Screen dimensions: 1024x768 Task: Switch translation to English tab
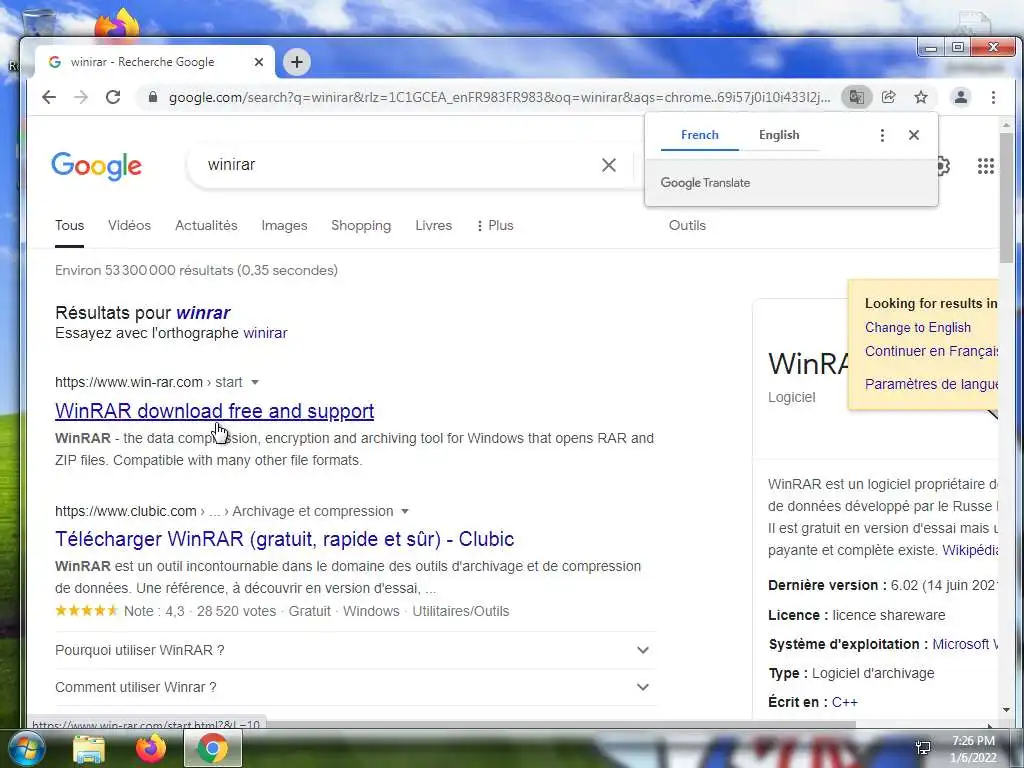point(778,135)
